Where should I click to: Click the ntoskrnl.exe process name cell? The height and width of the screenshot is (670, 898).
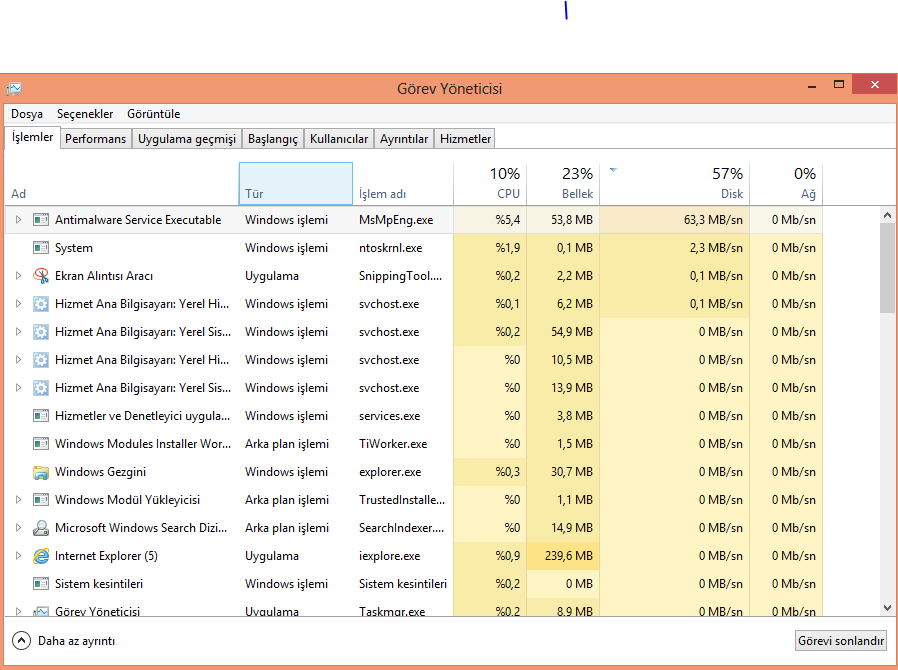391,248
